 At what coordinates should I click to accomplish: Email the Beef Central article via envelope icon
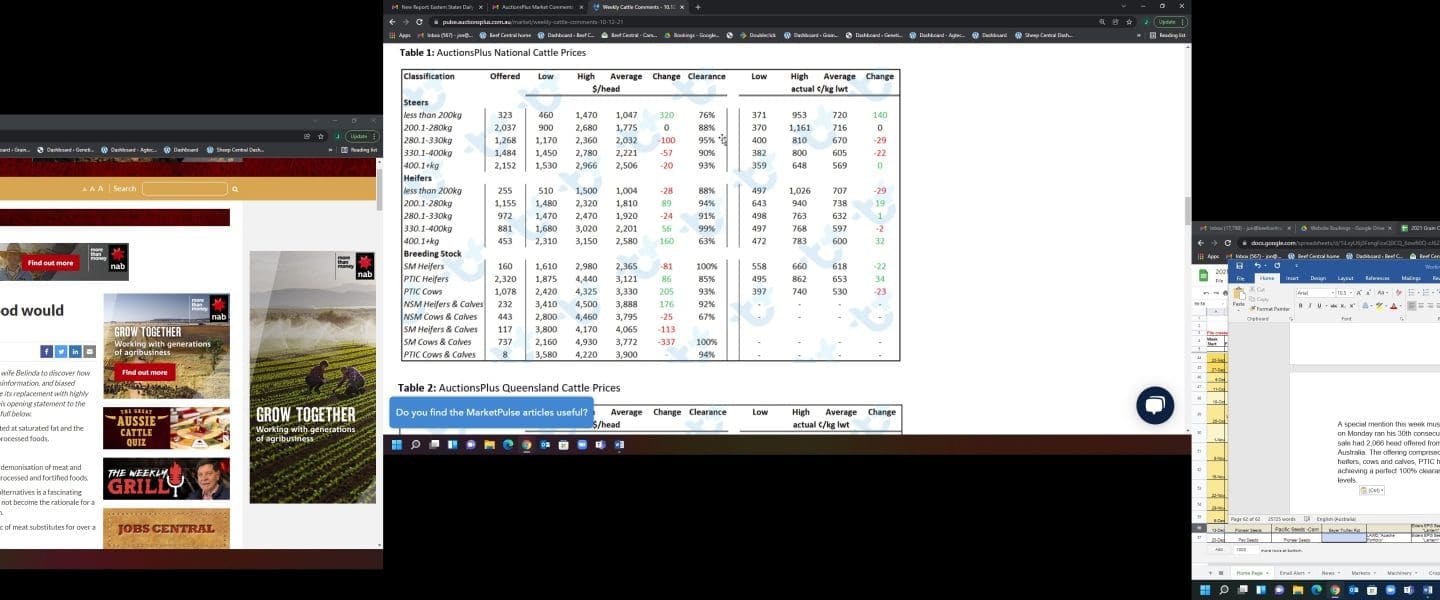click(x=90, y=351)
